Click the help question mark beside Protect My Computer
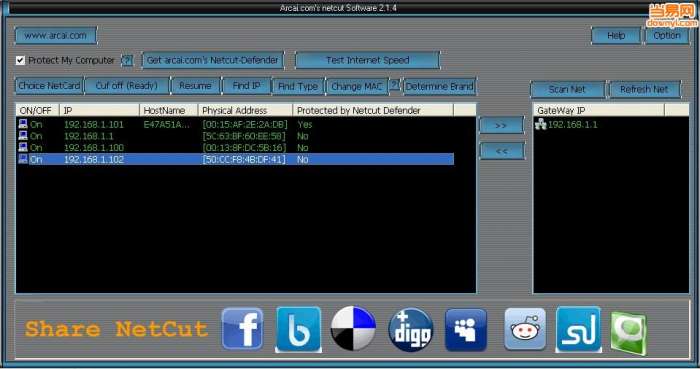700x369 pixels. coord(127,60)
